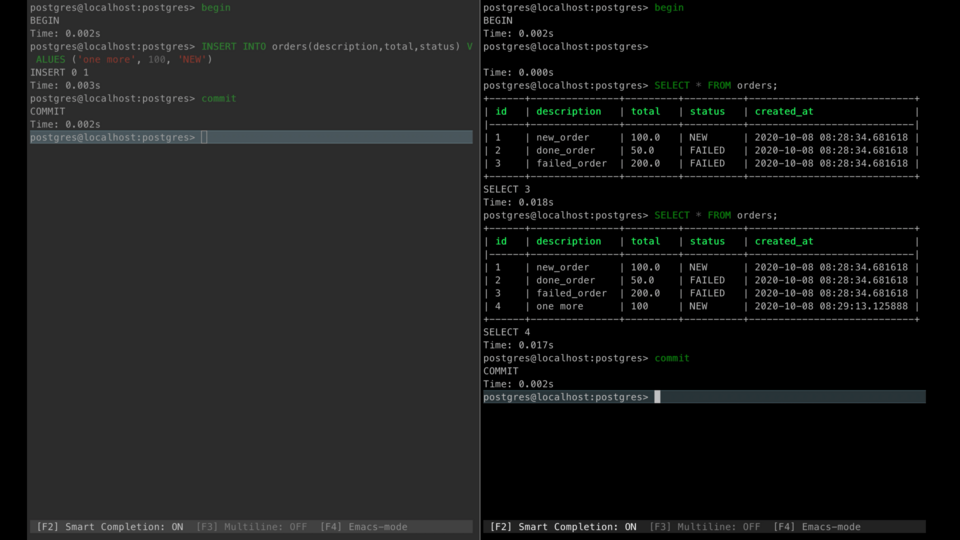Image resolution: width=960 pixels, height=540 pixels.
Task: Focus the active prompt line in right terminal
Action: pos(704,397)
